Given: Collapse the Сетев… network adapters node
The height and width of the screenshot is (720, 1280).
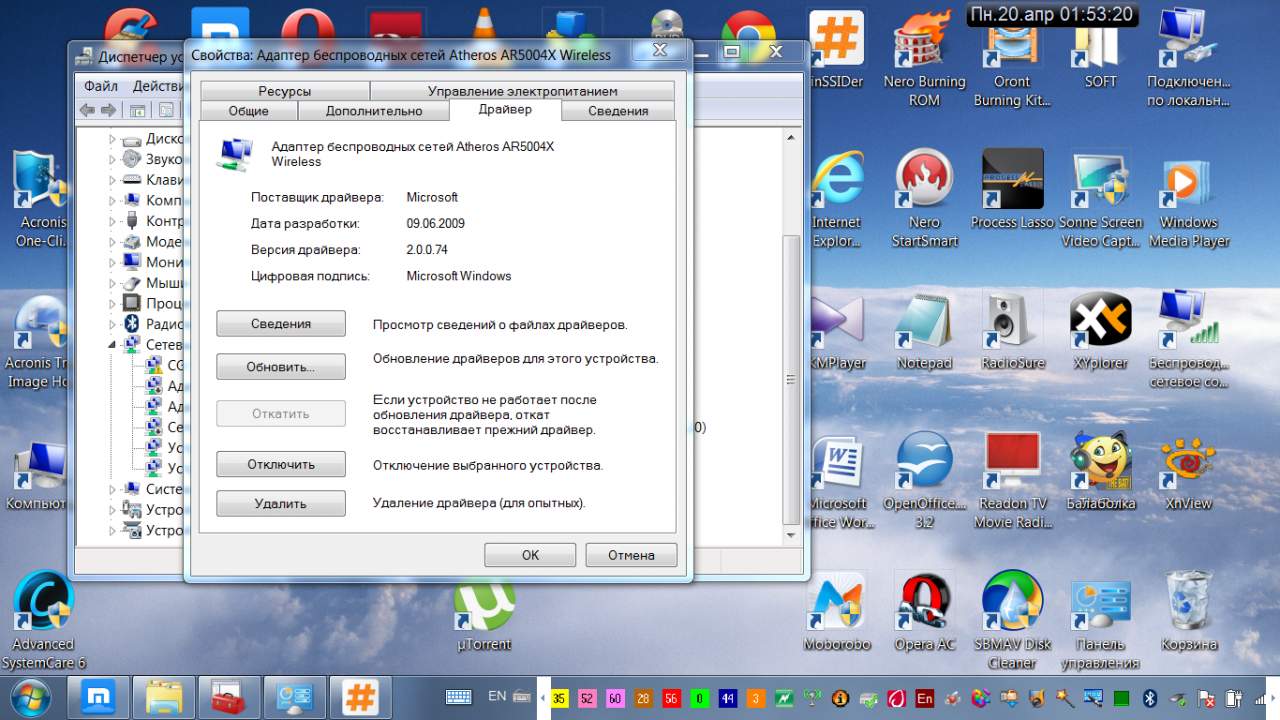Looking at the screenshot, I should tap(112, 344).
